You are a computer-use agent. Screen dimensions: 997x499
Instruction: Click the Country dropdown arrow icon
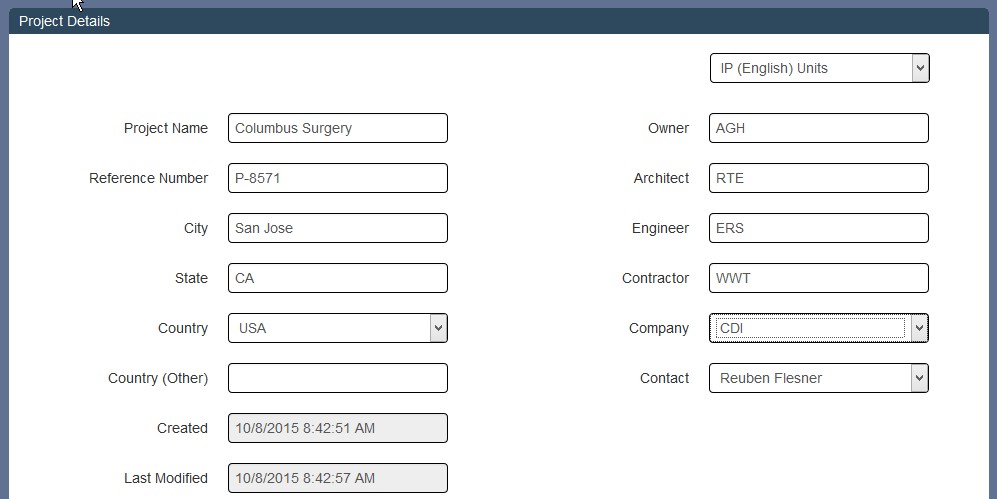pyautogui.click(x=438, y=328)
